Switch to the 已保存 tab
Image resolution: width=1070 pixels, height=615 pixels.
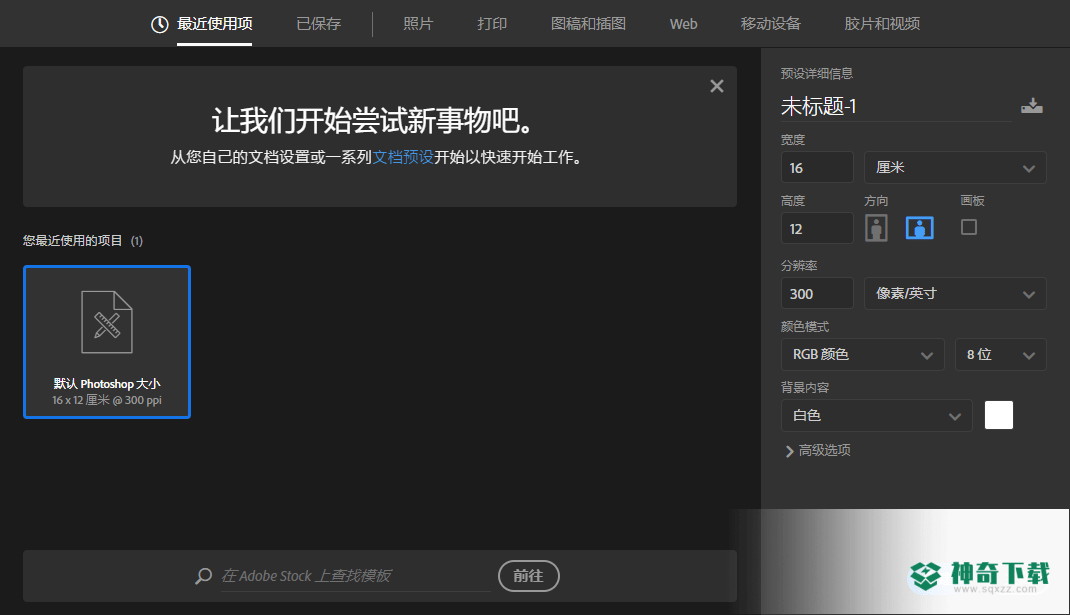[318, 24]
